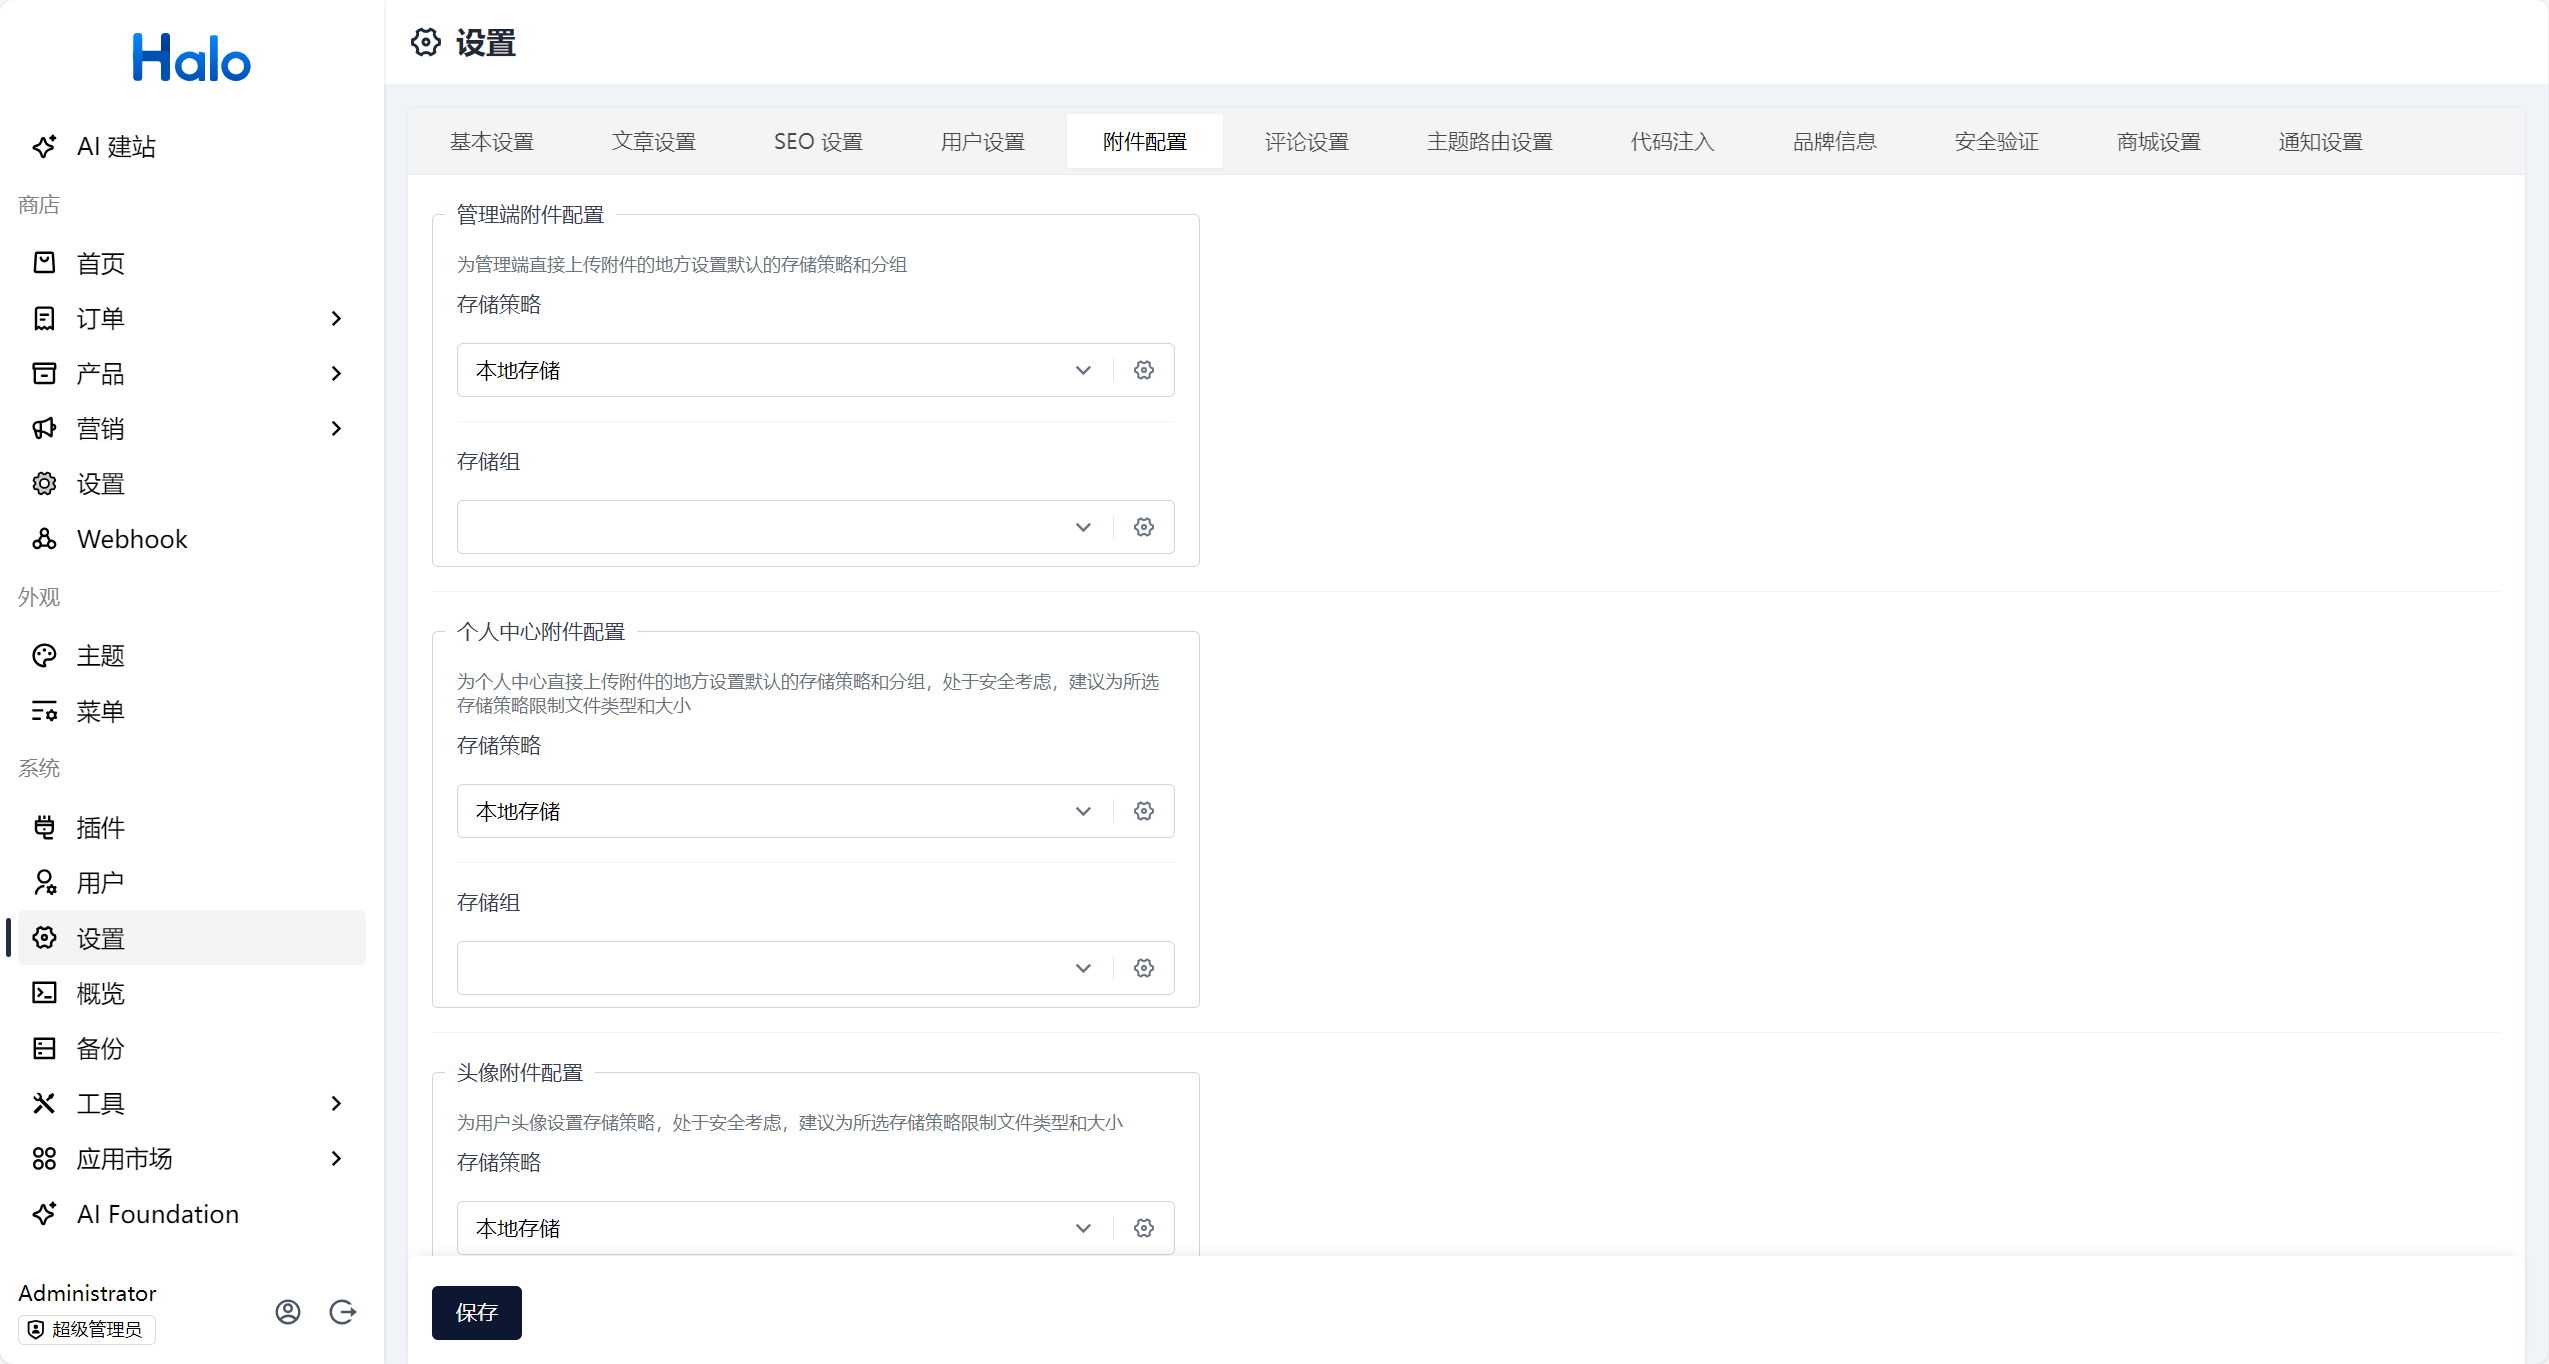Switch to 主题路由设置 tab
Screen dimensions: 2549x1364
tap(1490, 142)
